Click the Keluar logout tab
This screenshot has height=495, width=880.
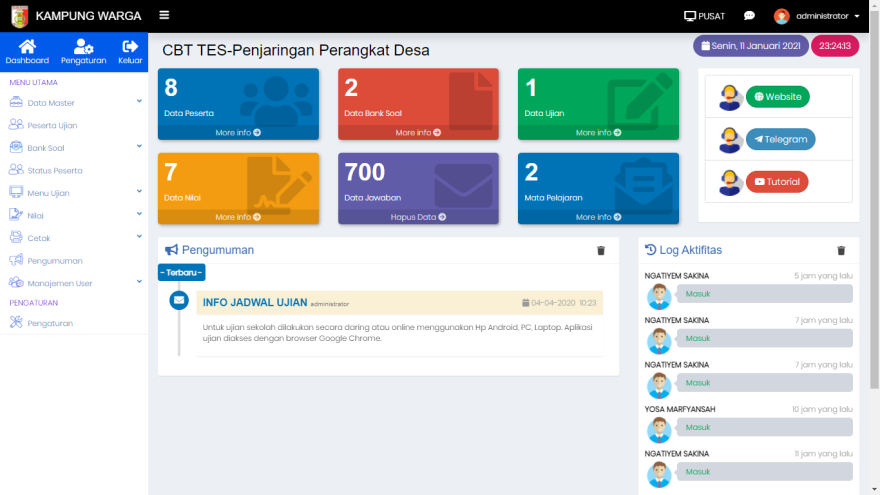pyautogui.click(x=130, y=52)
